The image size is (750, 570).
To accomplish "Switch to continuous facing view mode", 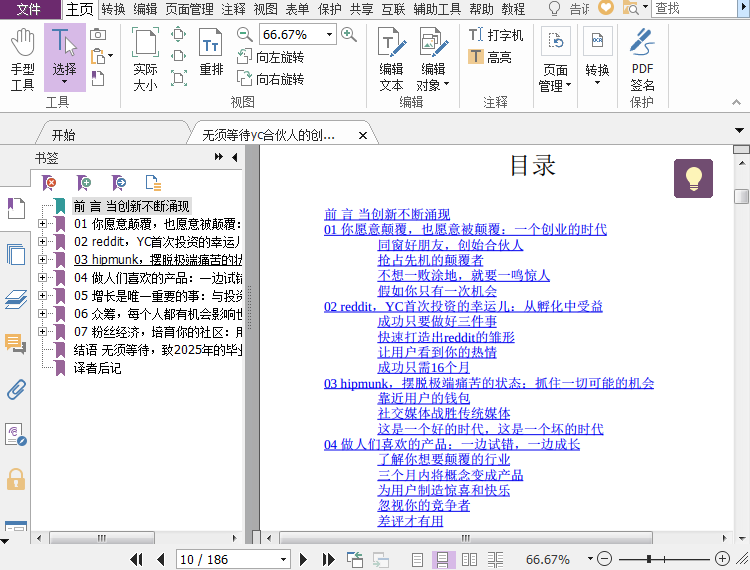I will click(x=495, y=559).
